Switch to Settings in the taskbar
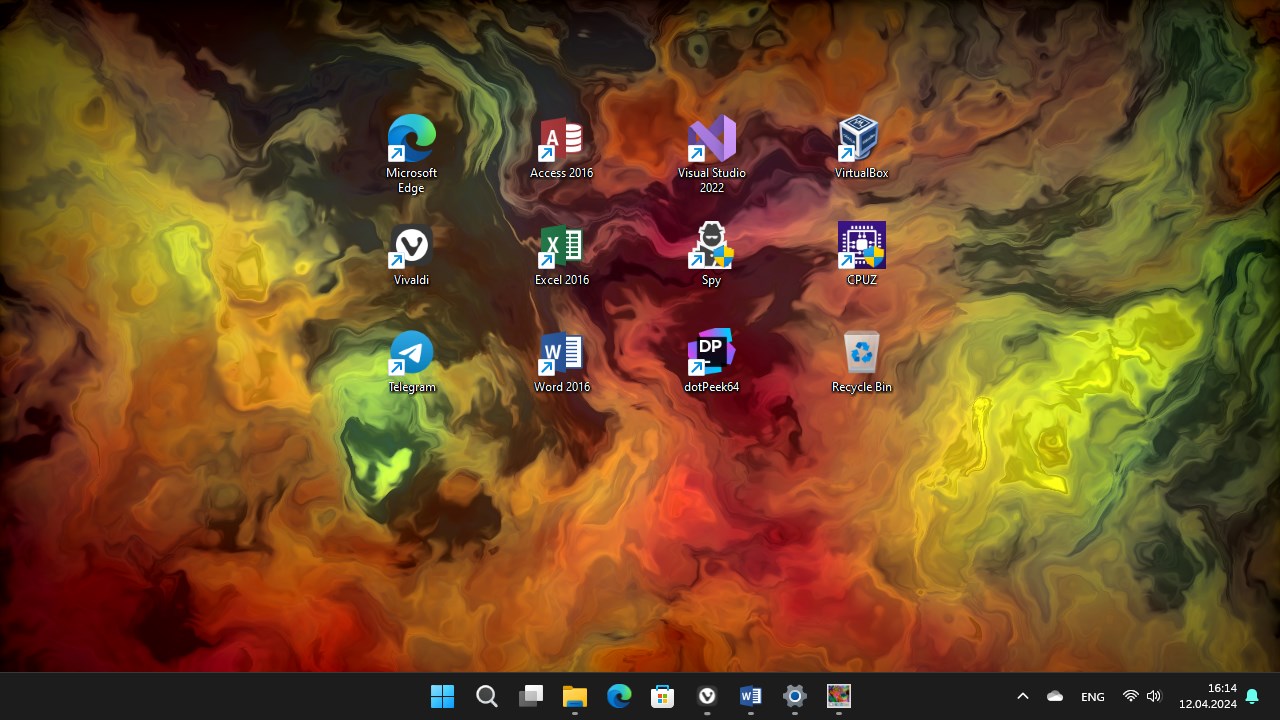 pyautogui.click(x=794, y=696)
